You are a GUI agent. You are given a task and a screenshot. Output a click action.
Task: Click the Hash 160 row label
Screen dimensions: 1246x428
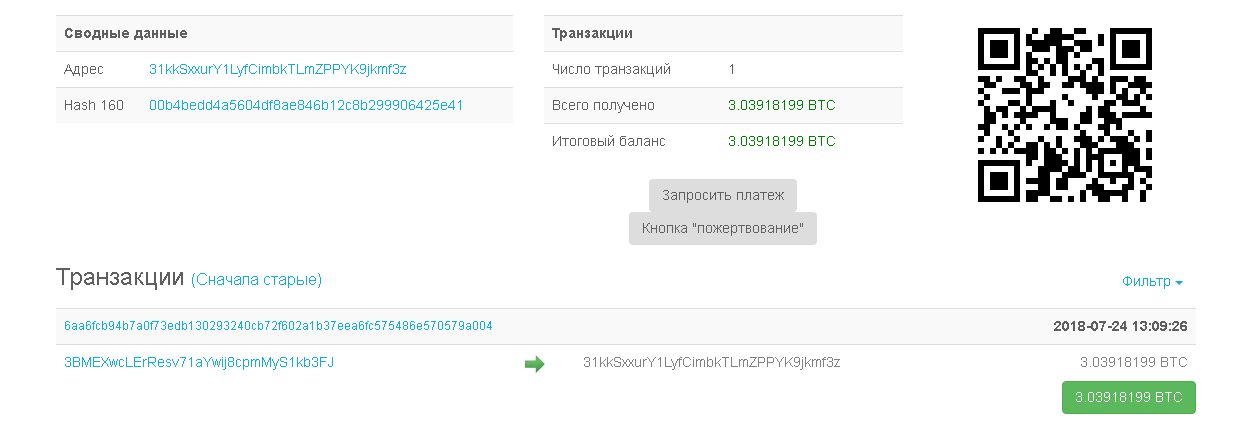tap(94, 105)
